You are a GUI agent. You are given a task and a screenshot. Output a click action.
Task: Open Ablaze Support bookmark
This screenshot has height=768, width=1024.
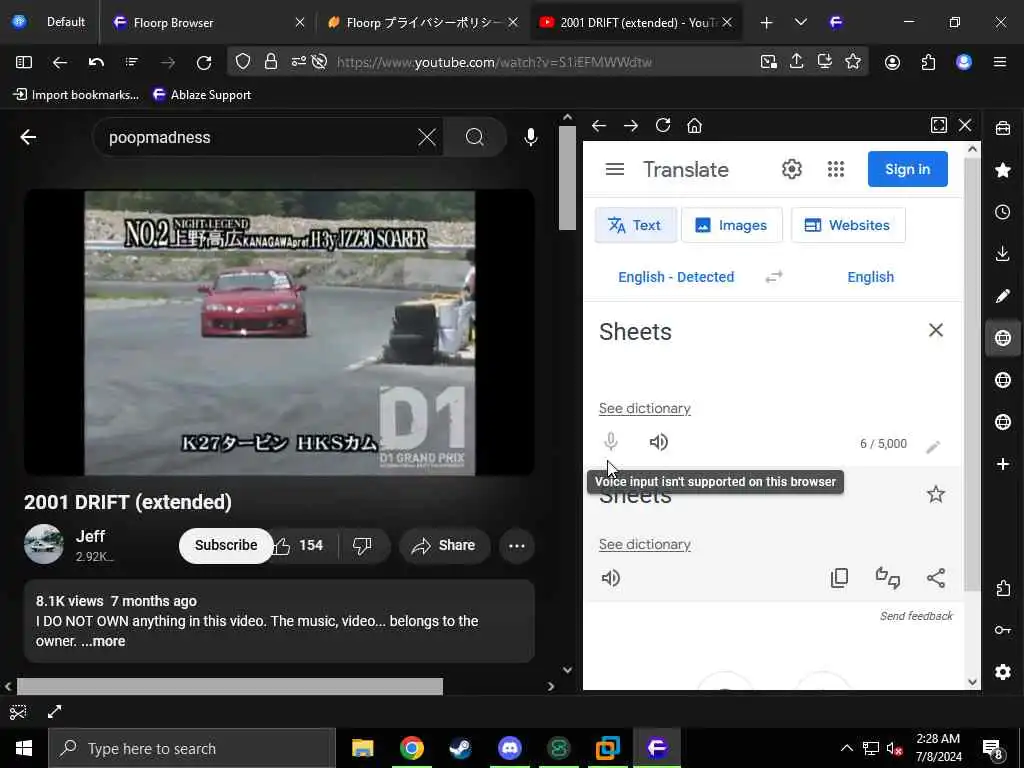(202, 95)
